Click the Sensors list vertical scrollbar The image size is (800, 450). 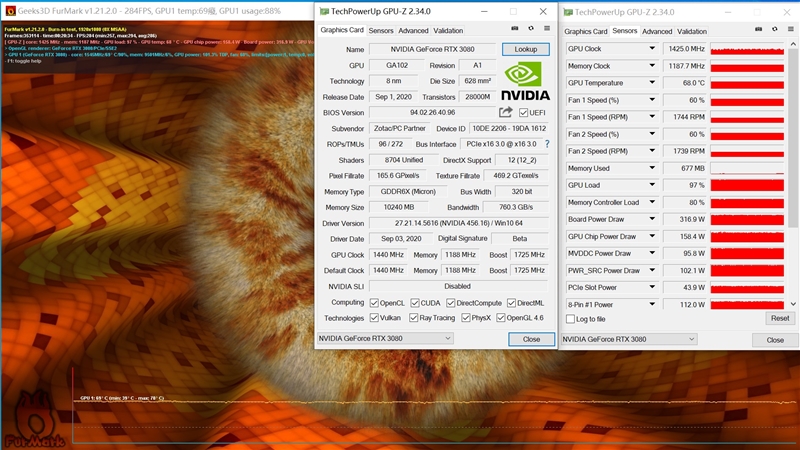pos(793,138)
